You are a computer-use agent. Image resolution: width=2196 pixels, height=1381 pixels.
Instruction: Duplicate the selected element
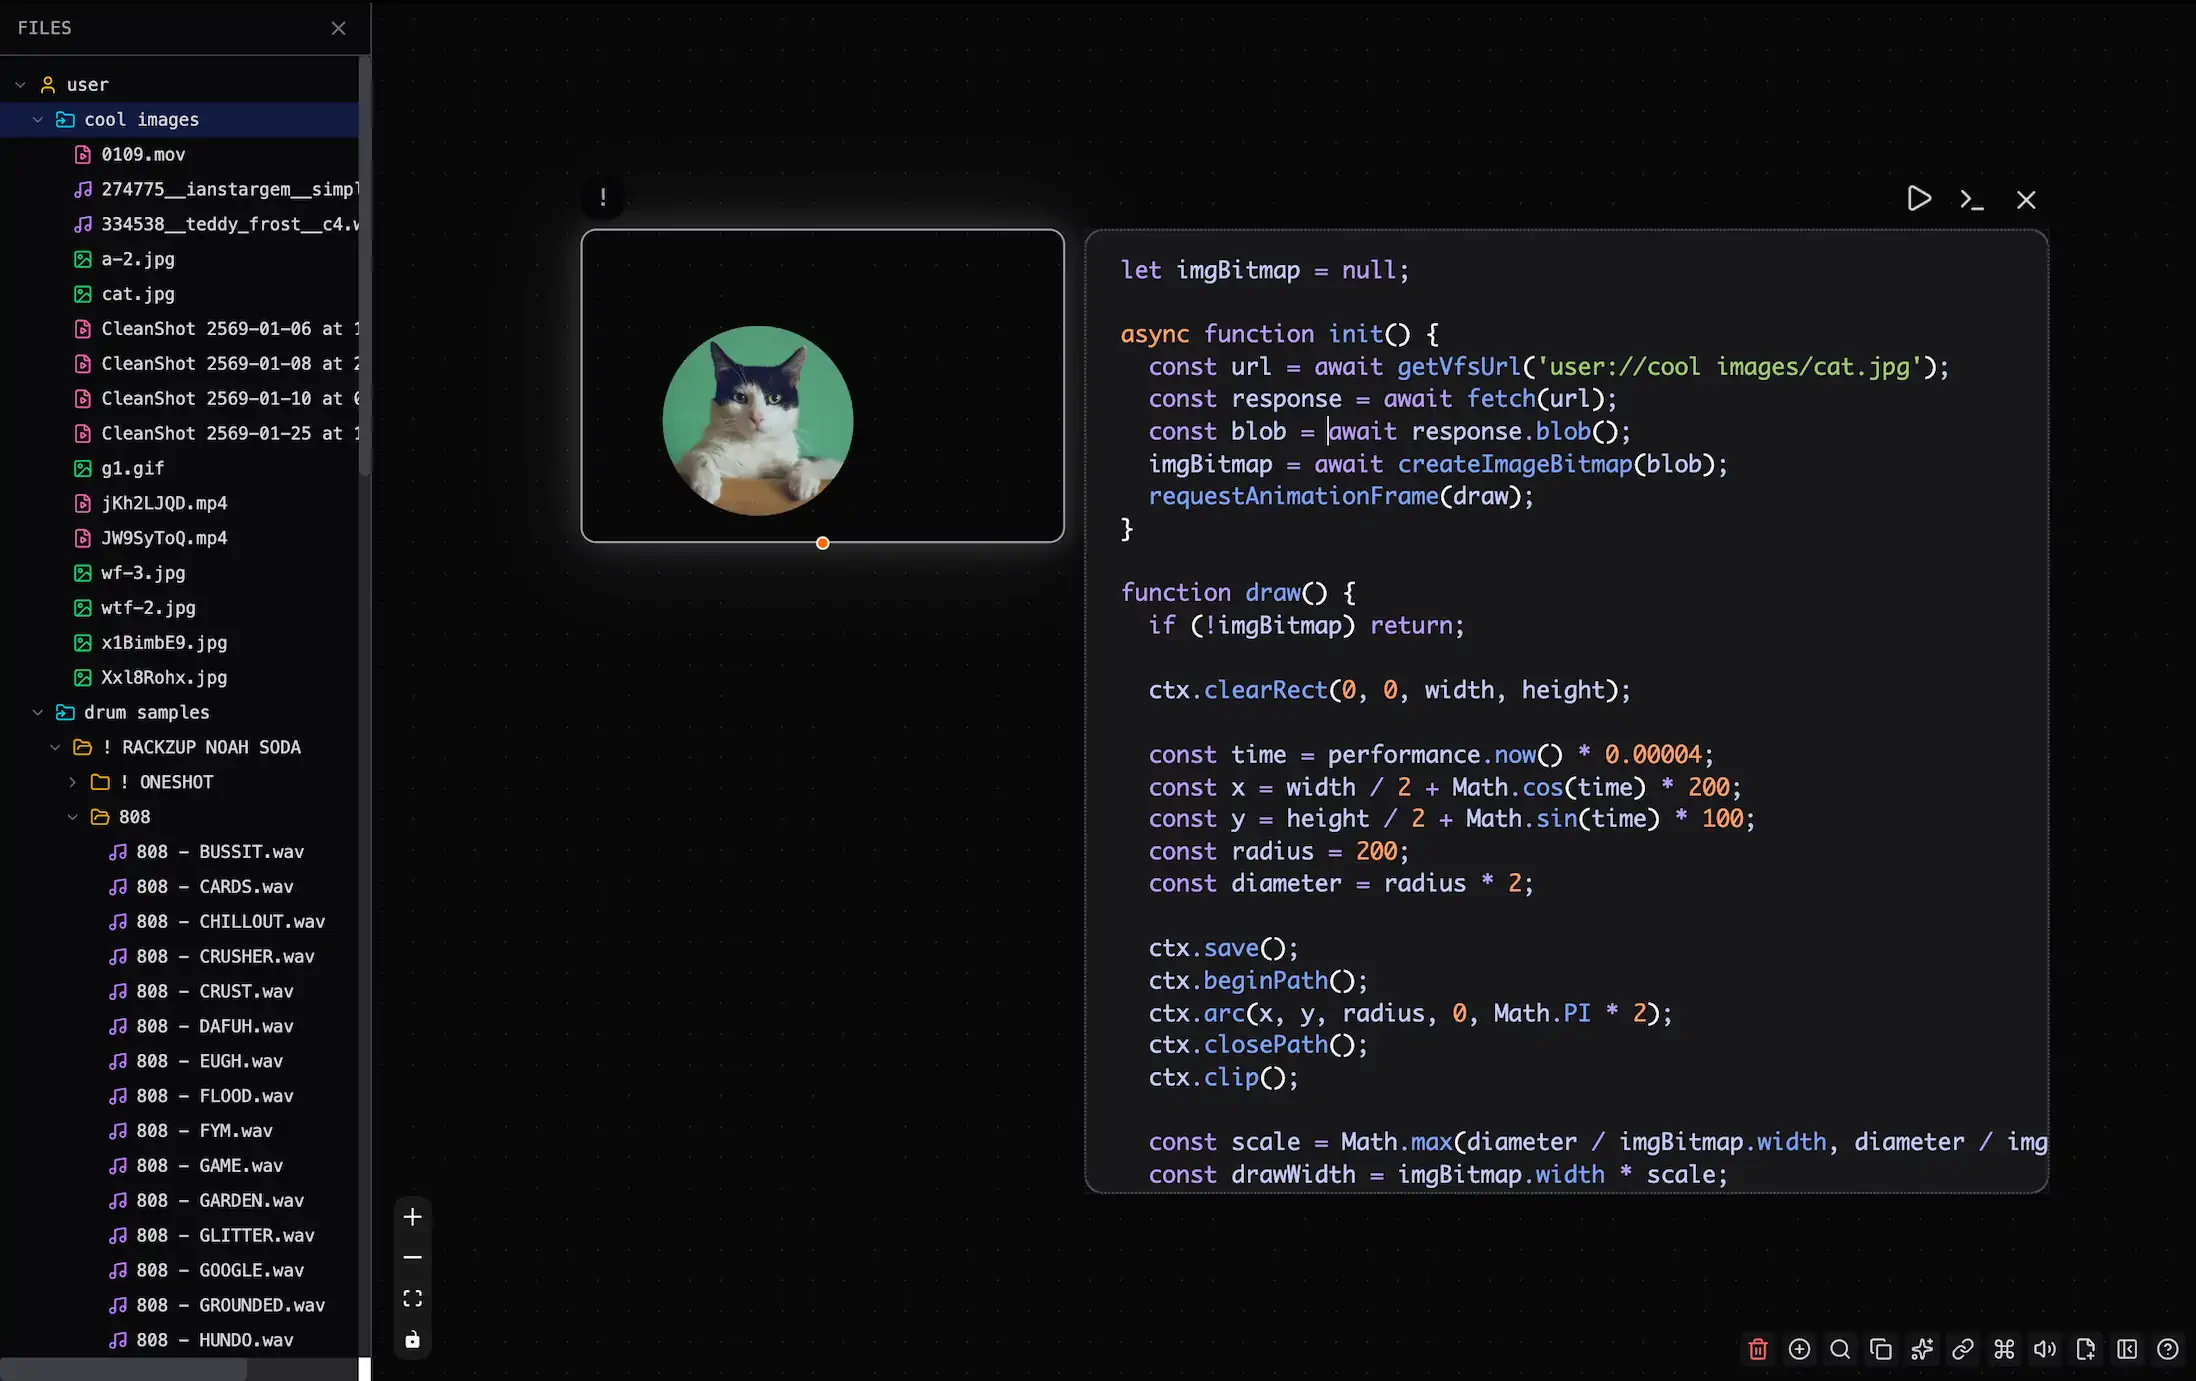click(x=1881, y=1349)
